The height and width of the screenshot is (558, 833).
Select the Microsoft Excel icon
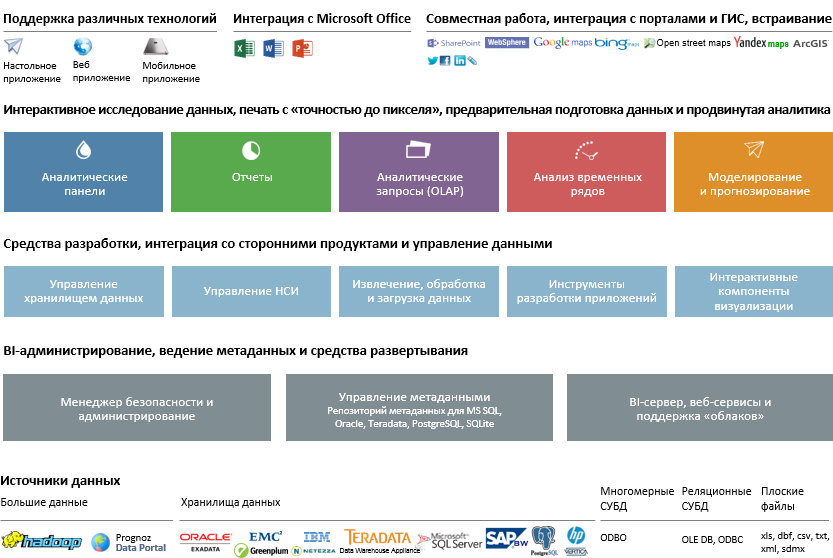coord(244,48)
